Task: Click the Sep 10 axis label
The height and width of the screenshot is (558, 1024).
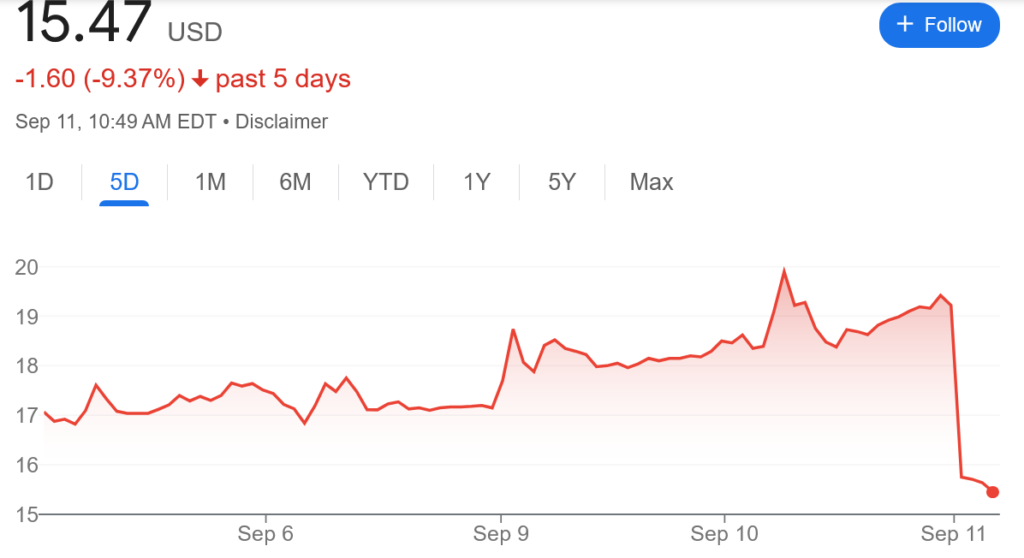Action: 724,534
